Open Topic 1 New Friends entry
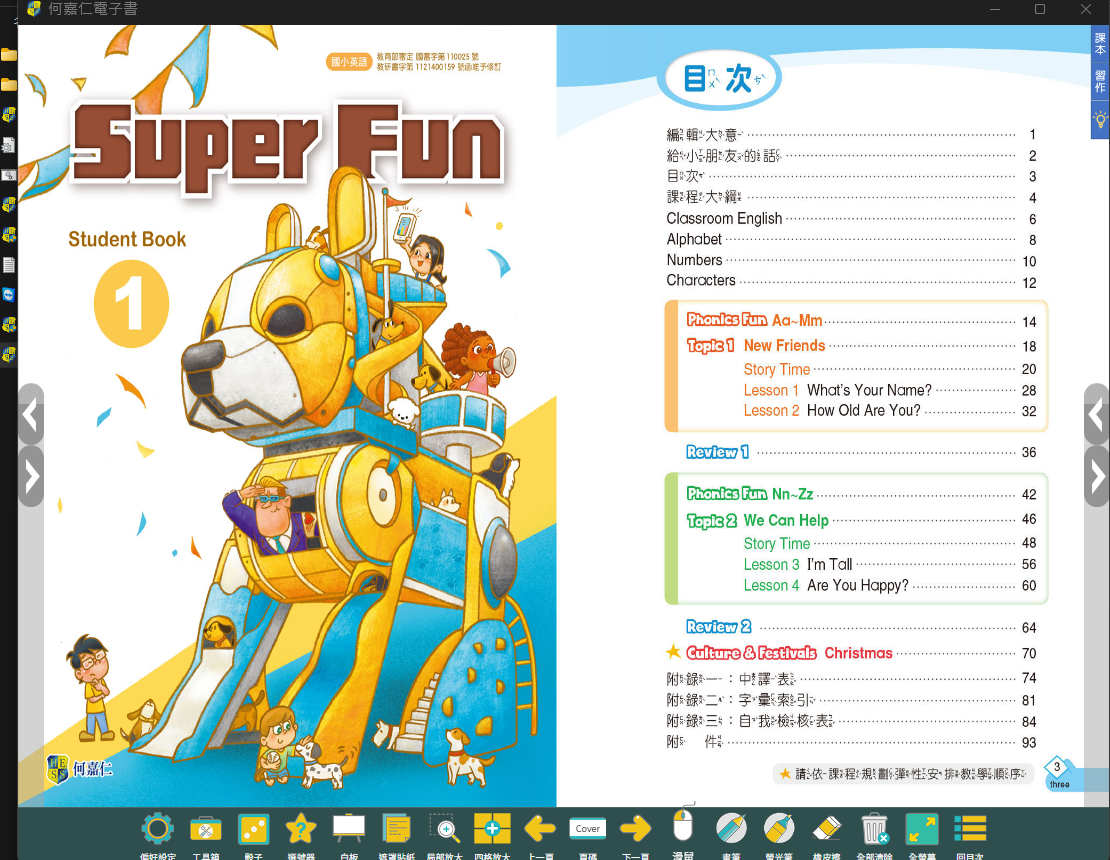 tap(861, 346)
